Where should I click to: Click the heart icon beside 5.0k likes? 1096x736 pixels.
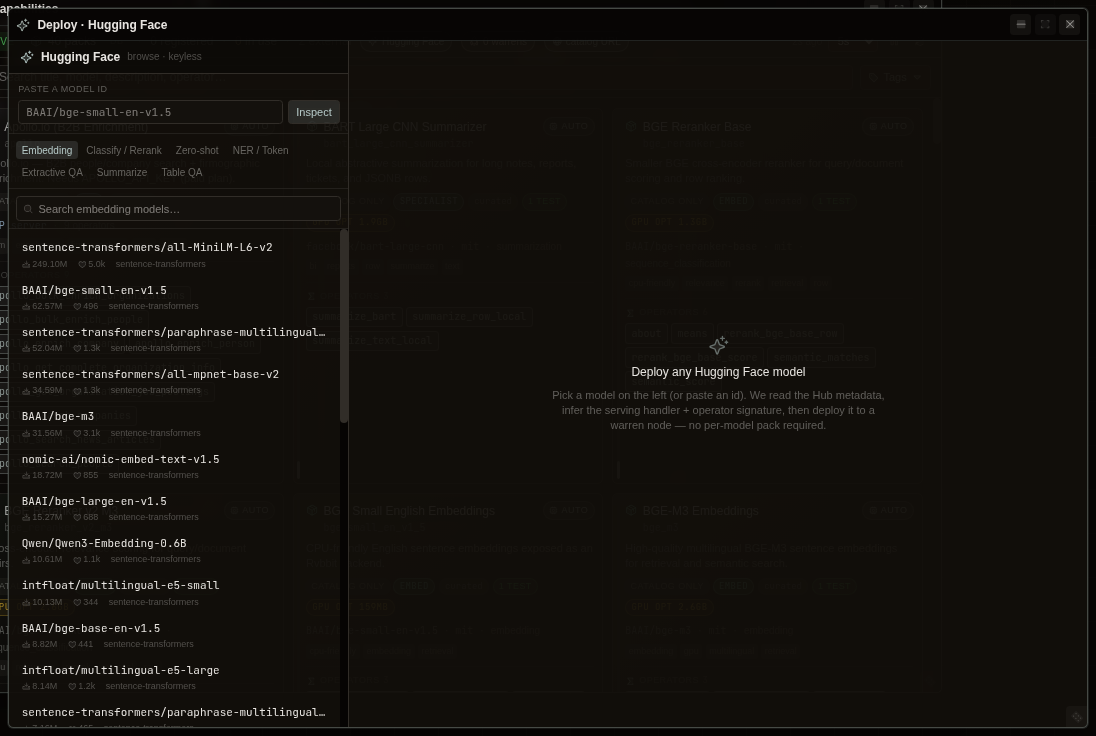point(82,265)
